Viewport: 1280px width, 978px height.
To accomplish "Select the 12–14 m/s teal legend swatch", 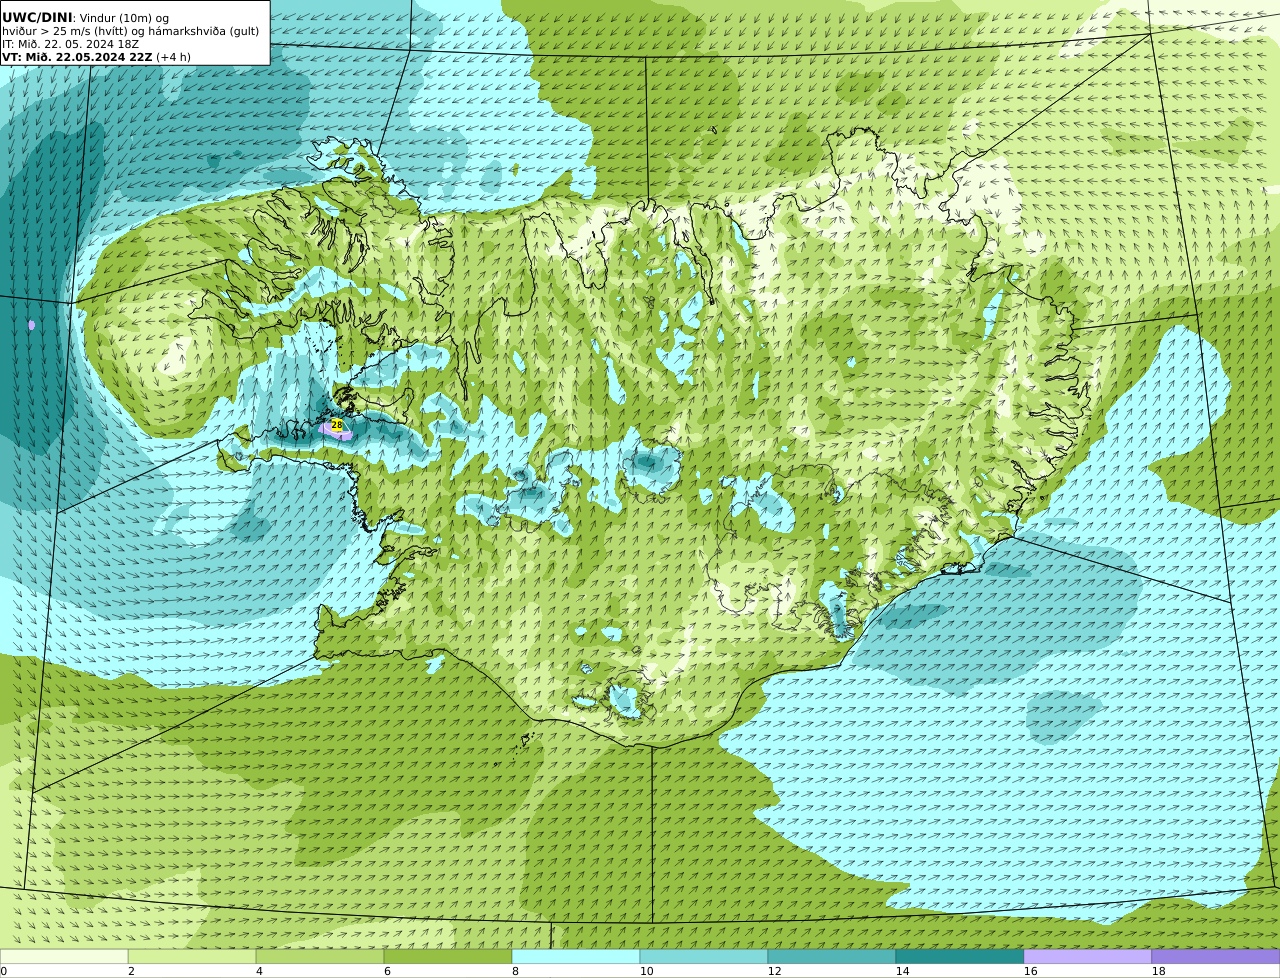I will click(832, 956).
